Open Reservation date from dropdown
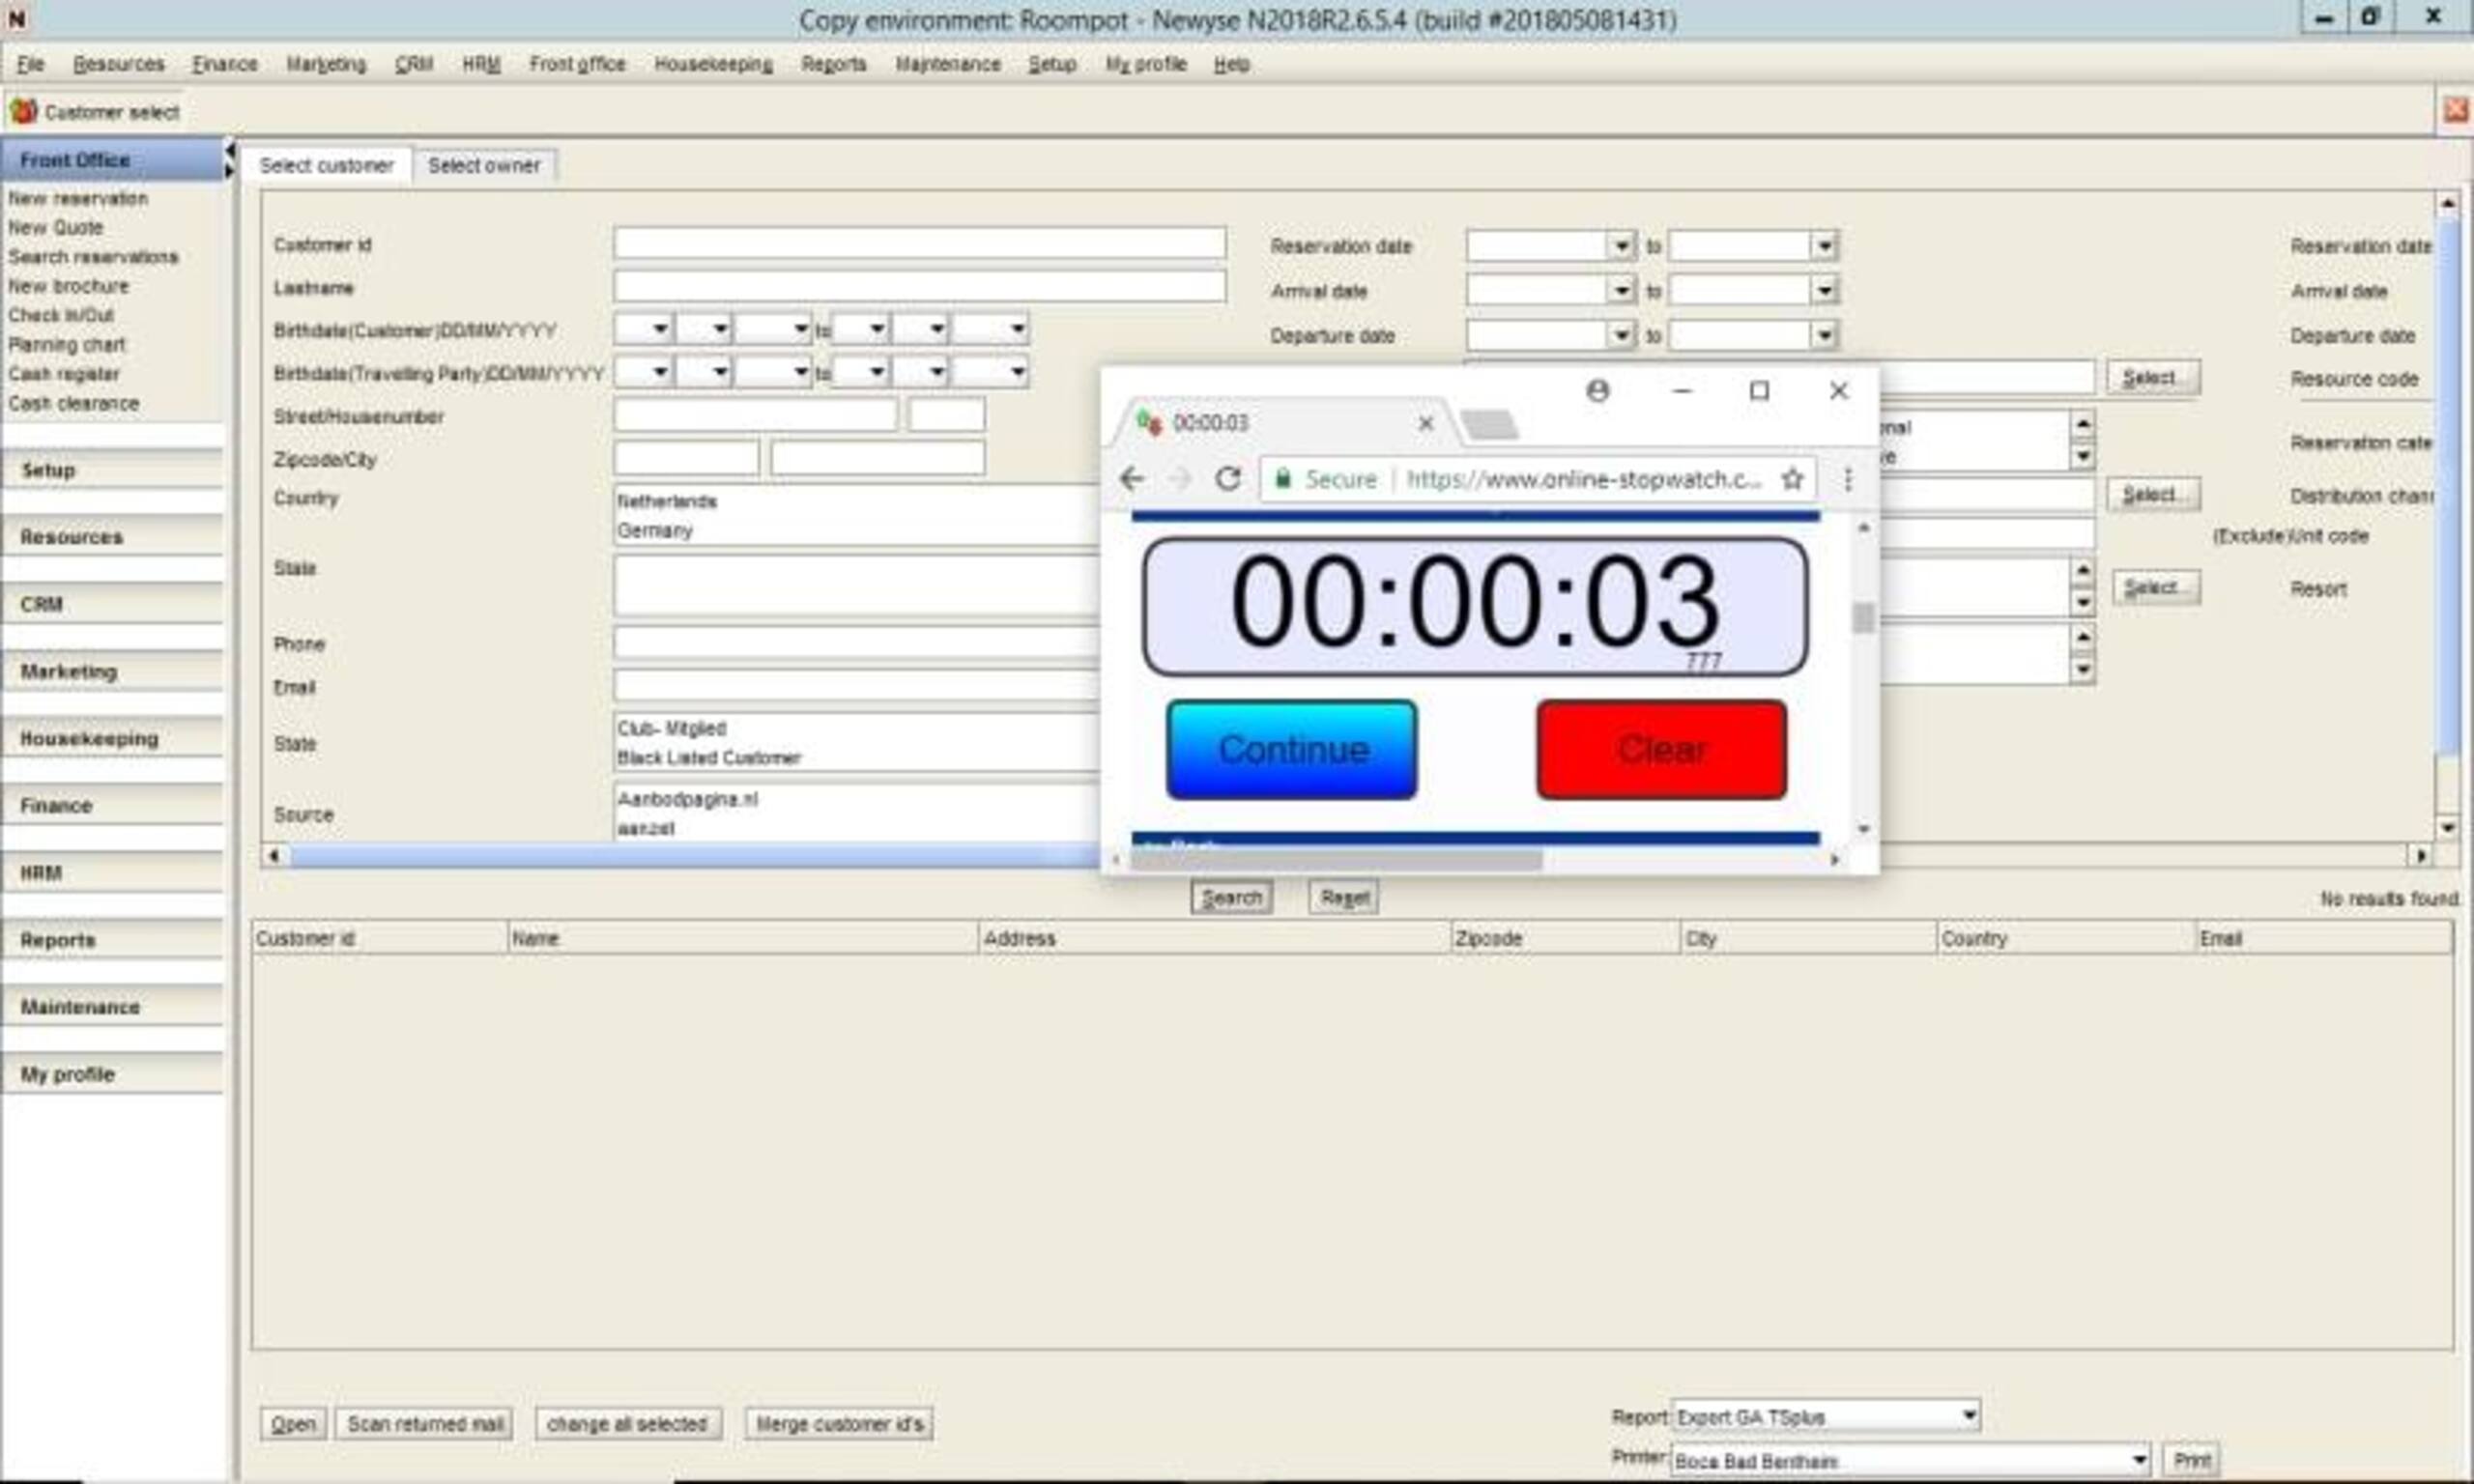2474x1484 pixels. point(1621,246)
